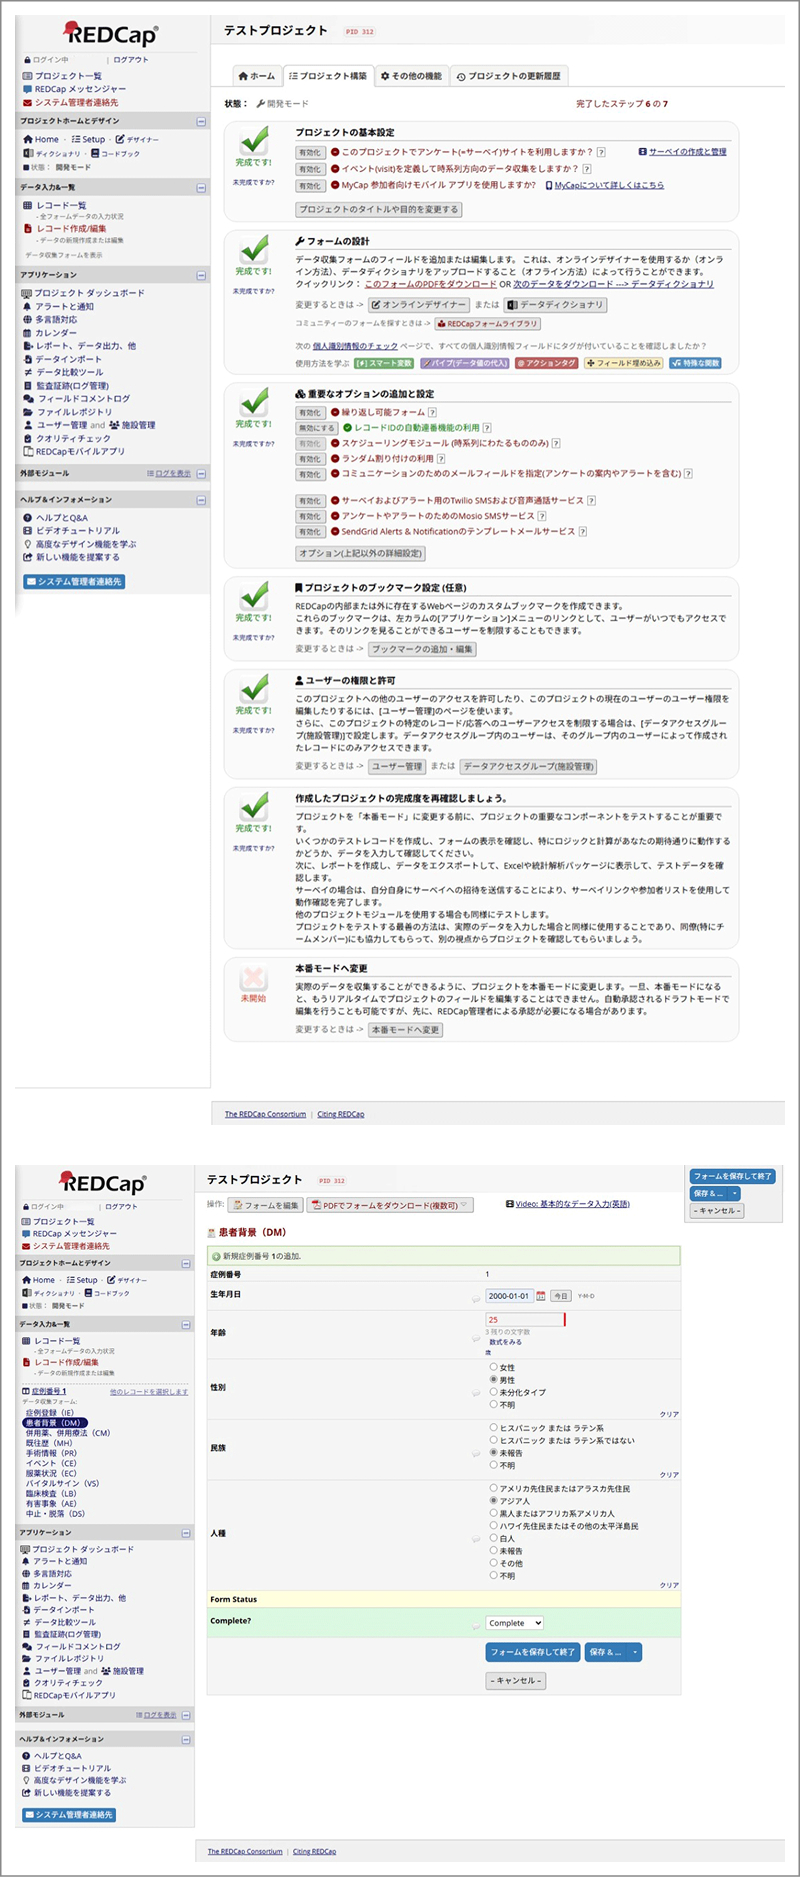Click 有効化 for 繰り返し可能フォーム

click(309, 412)
